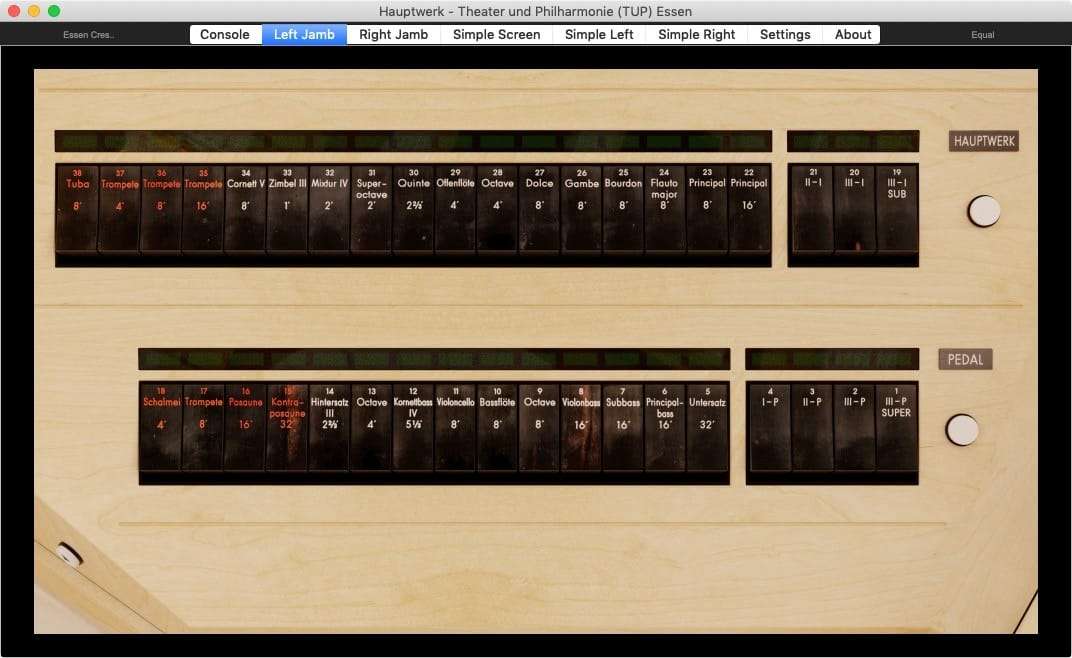Enable the Bourdon 8' stop
This screenshot has height=658, width=1072.
[623, 209]
